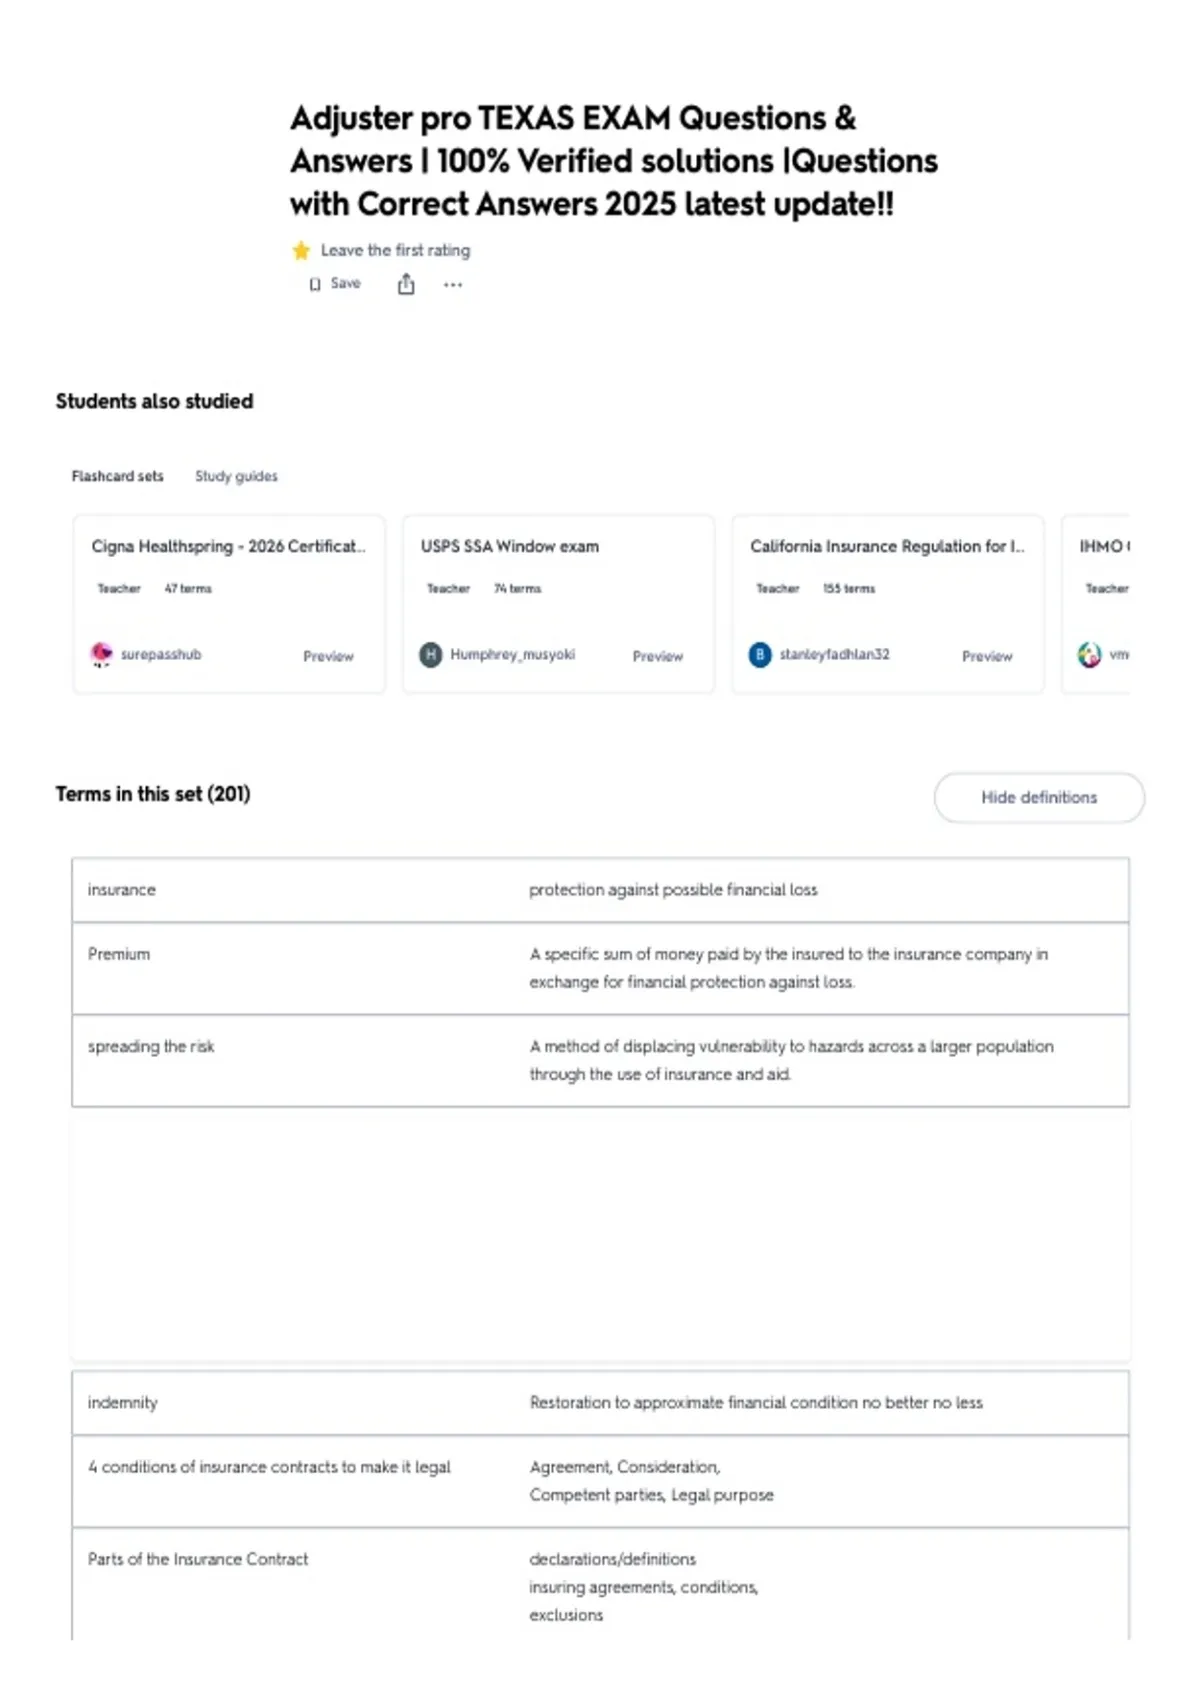Viewport: 1200px width, 1700px height.
Task: Preview the California Insurance Regulation set
Action: point(987,656)
